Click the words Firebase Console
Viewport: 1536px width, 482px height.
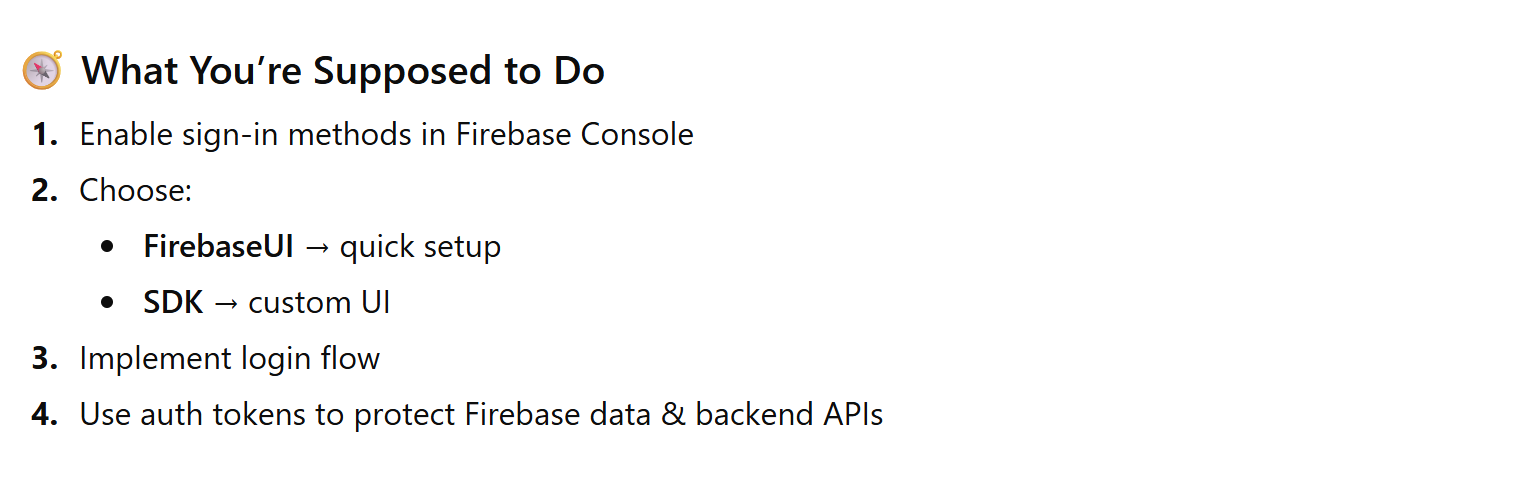(574, 134)
